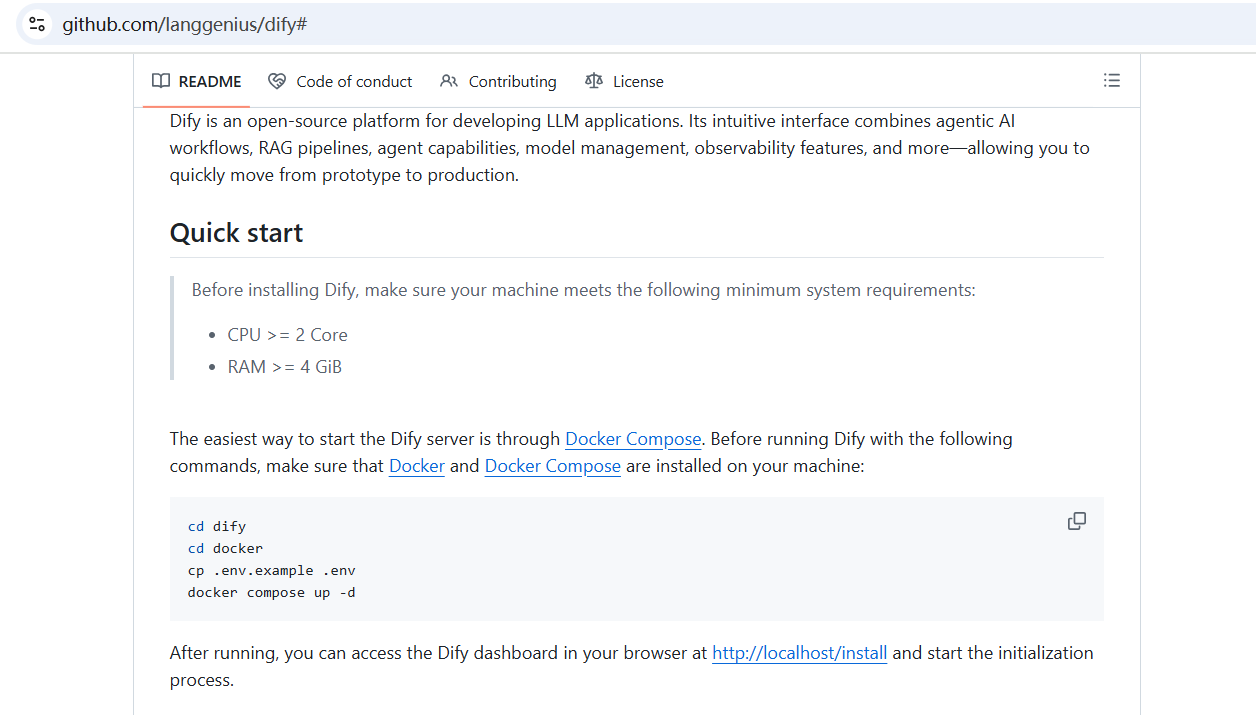
Task: Open the License tab
Action: 624,81
